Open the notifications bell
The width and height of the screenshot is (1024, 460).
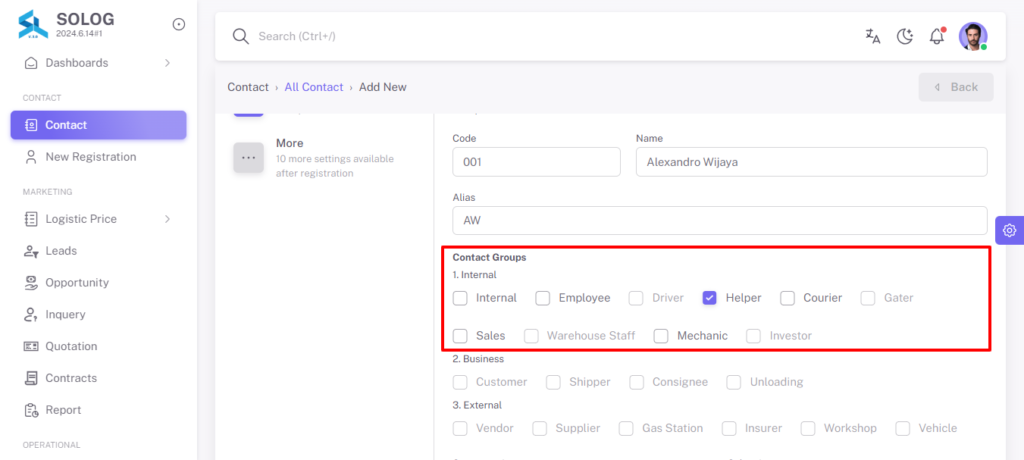click(937, 36)
